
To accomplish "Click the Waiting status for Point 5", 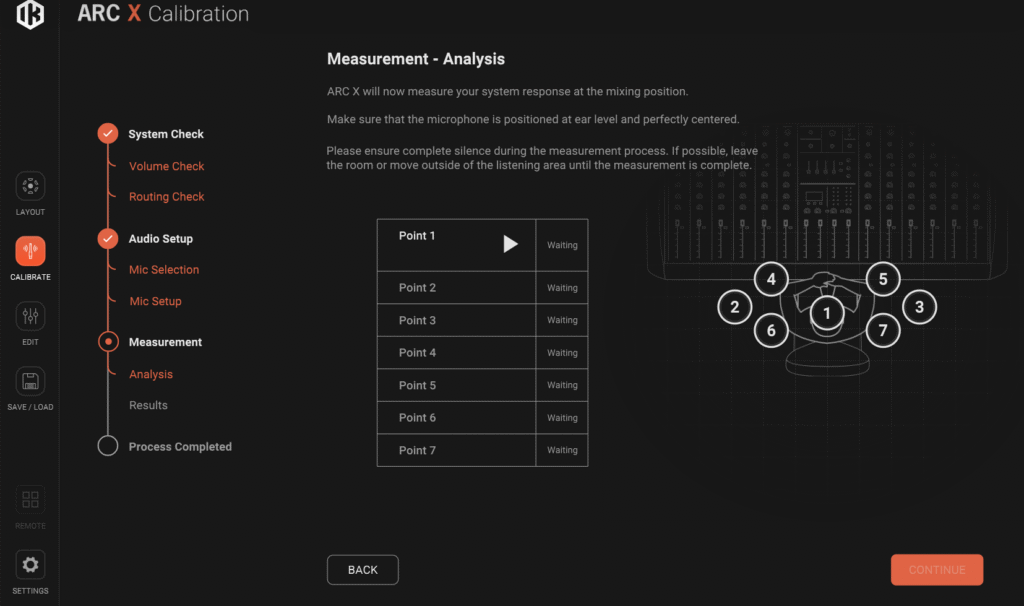I will coord(562,385).
